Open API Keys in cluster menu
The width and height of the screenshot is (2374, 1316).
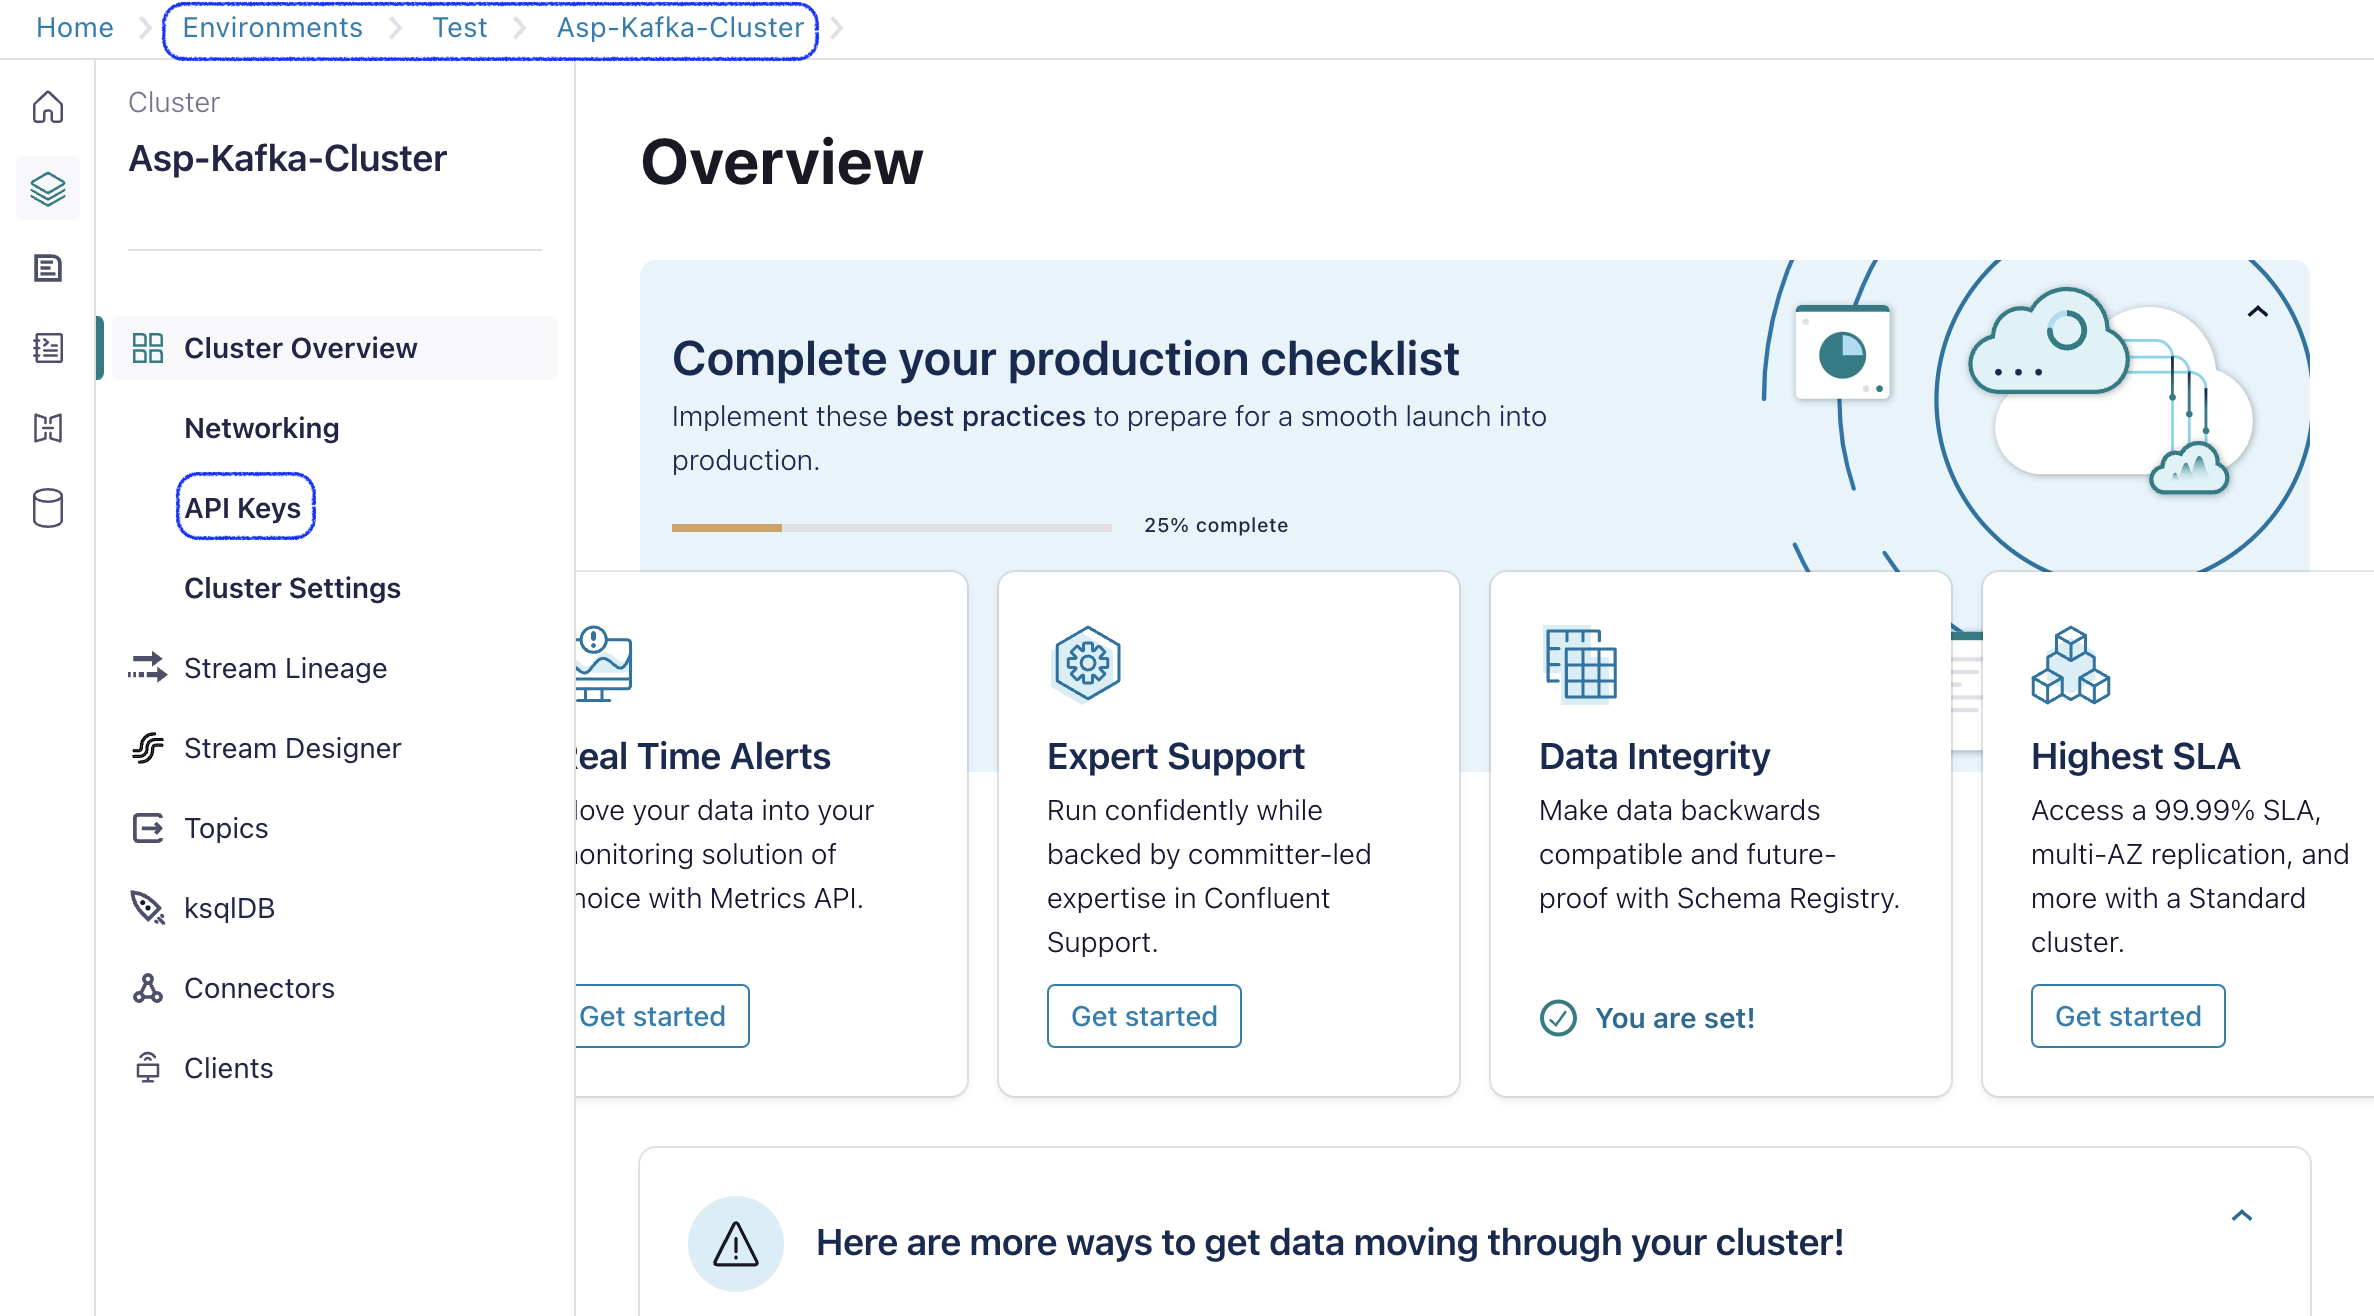(x=243, y=508)
